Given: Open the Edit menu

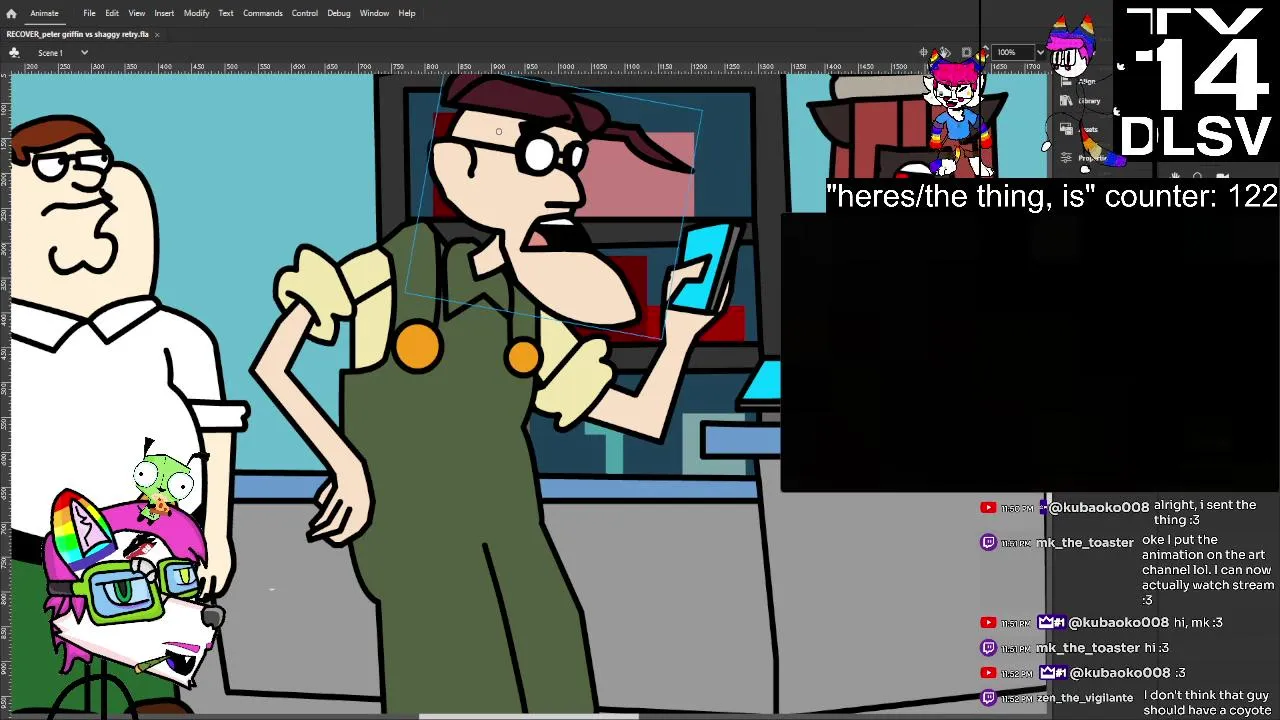Looking at the screenshot, I should tap(112, 13).
